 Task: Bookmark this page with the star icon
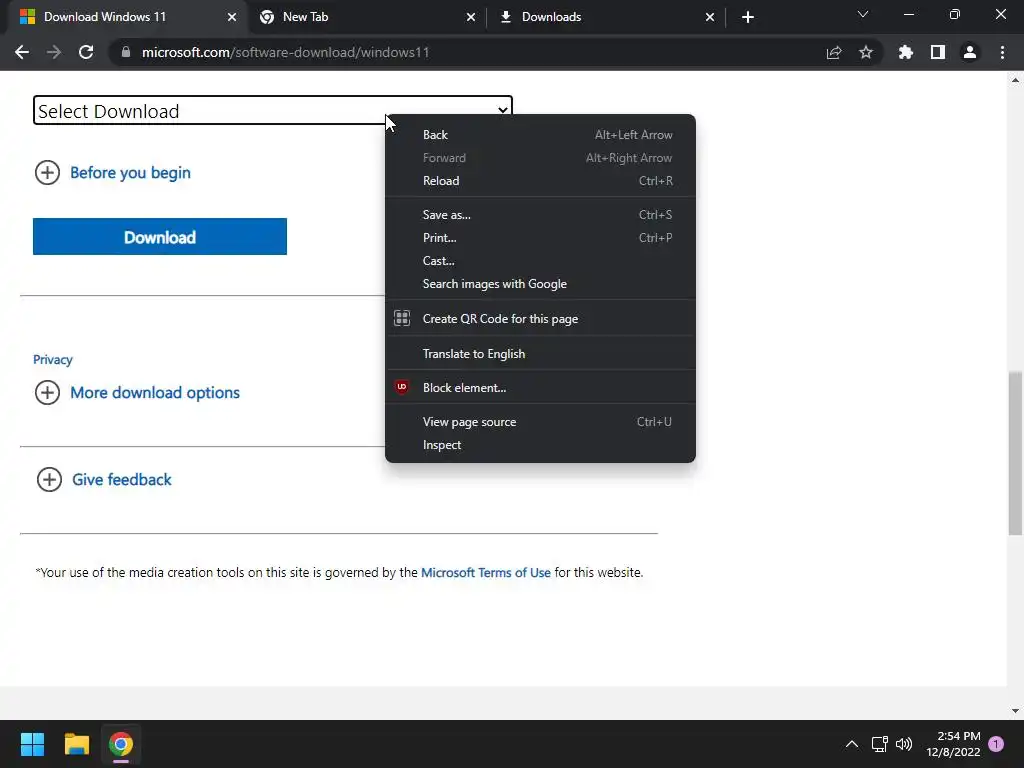[x=866, y=52]
